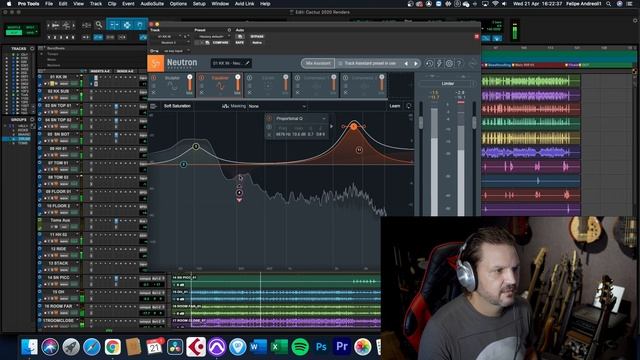The width and height of the screenshot is (640, 360).
Task: Open the Setup menu
Action: [199, 4]
